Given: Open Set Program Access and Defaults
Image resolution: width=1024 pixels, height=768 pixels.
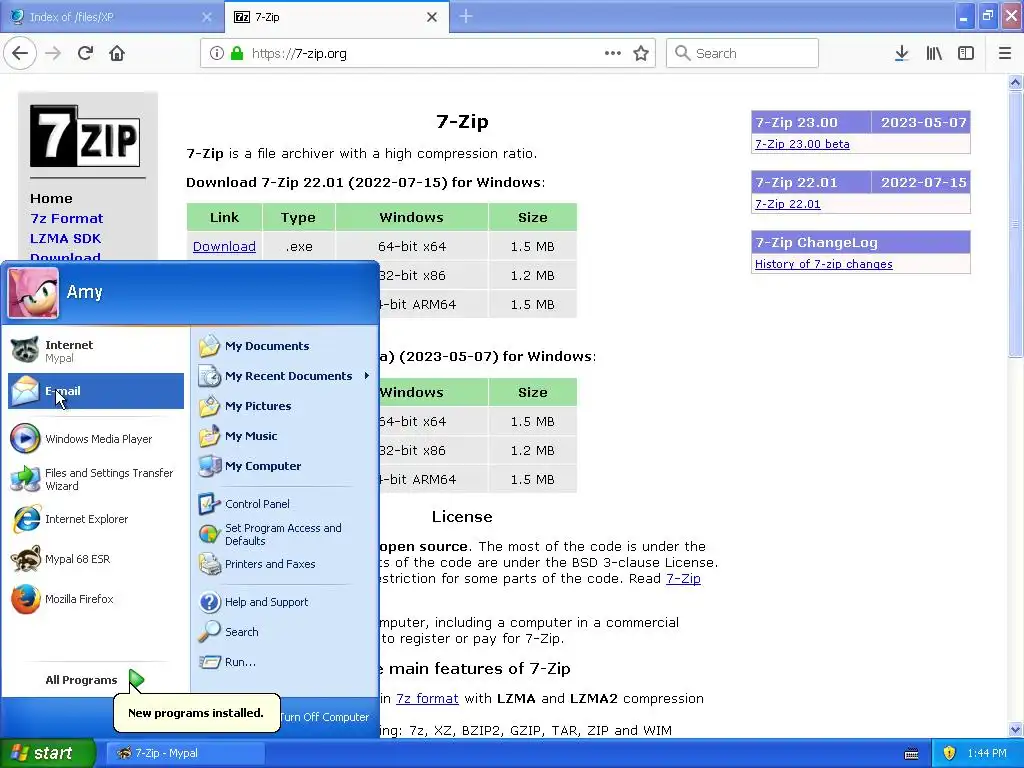Looking at the screenshot, I should click(x=285, y=534).
